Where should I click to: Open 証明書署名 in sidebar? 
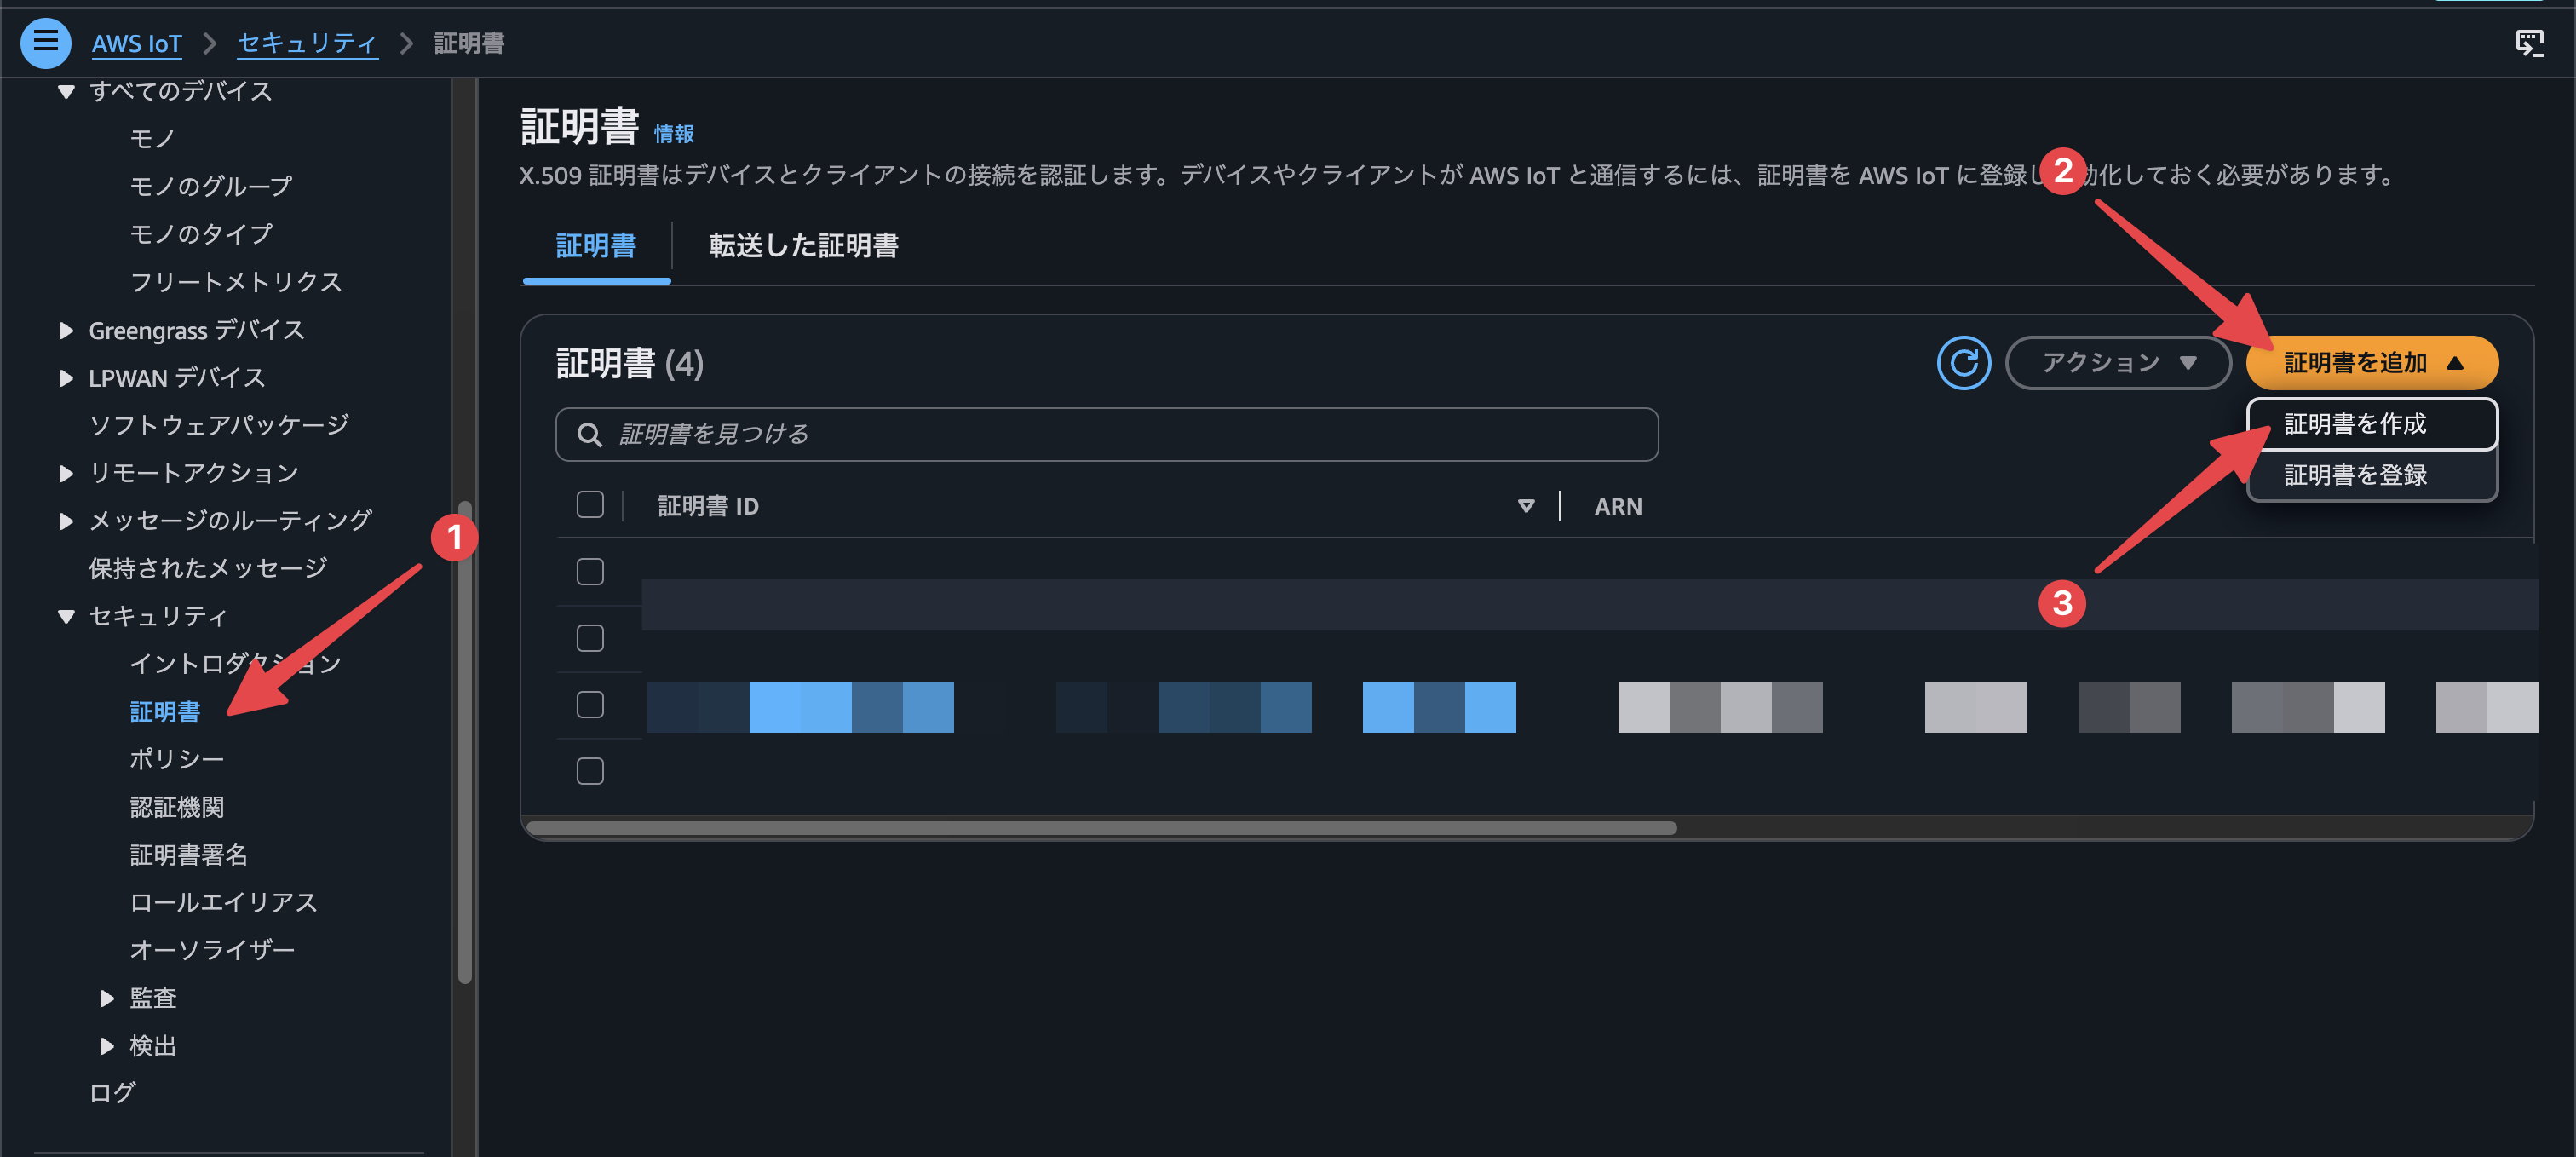pos(189,855)
